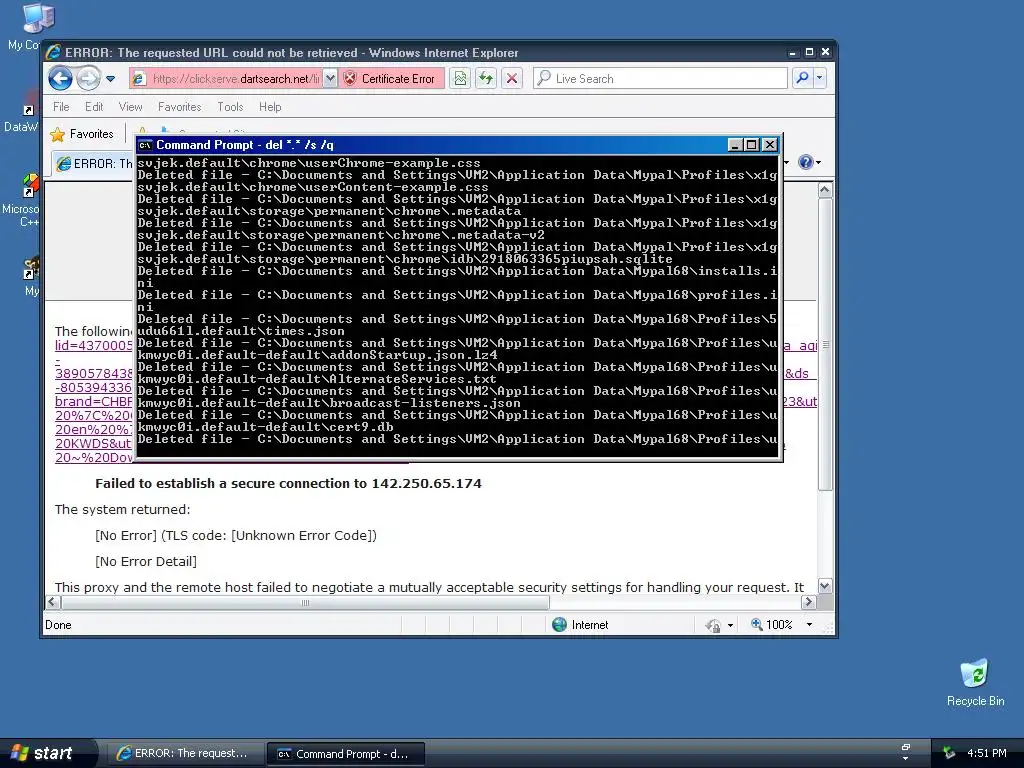The image size is (1024, 768).
Task: Click the Live Search box
Action: (661, 79)
